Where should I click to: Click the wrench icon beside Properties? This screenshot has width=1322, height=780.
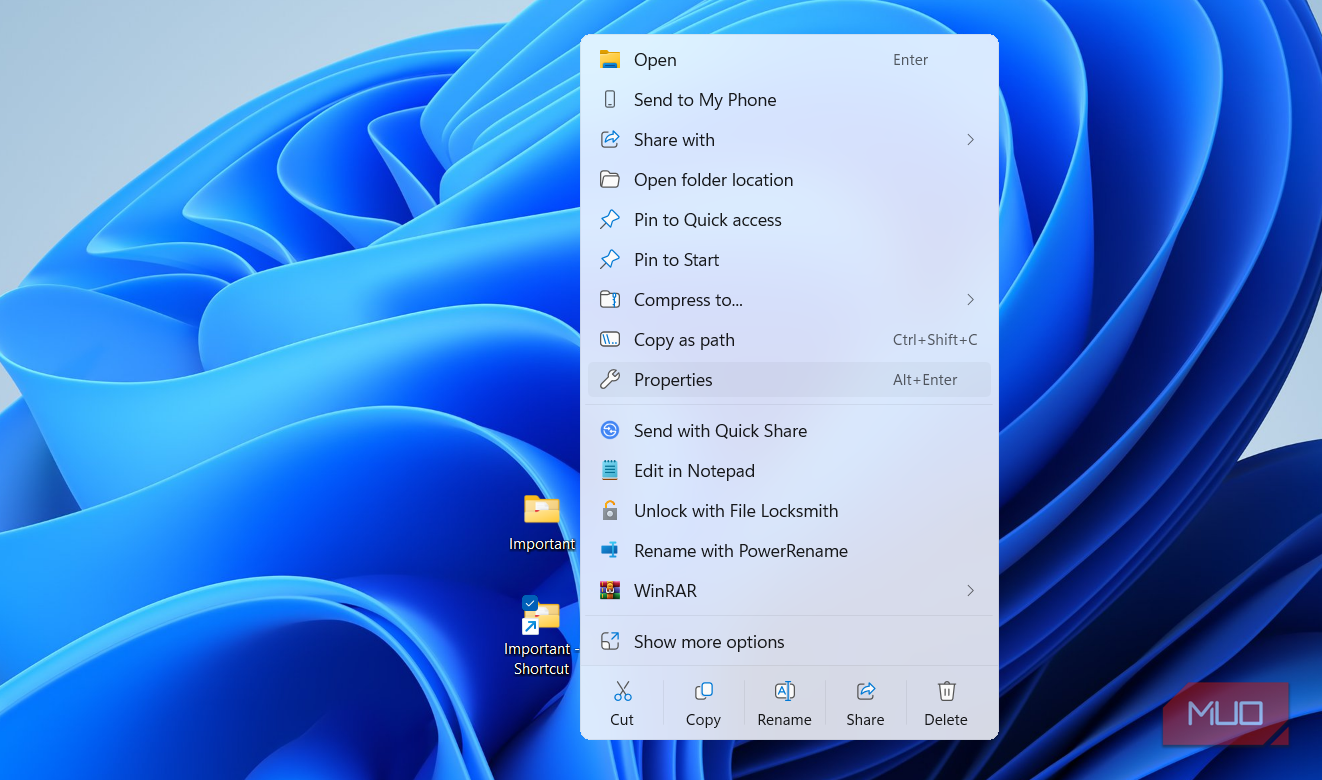[x=610, y=380]
